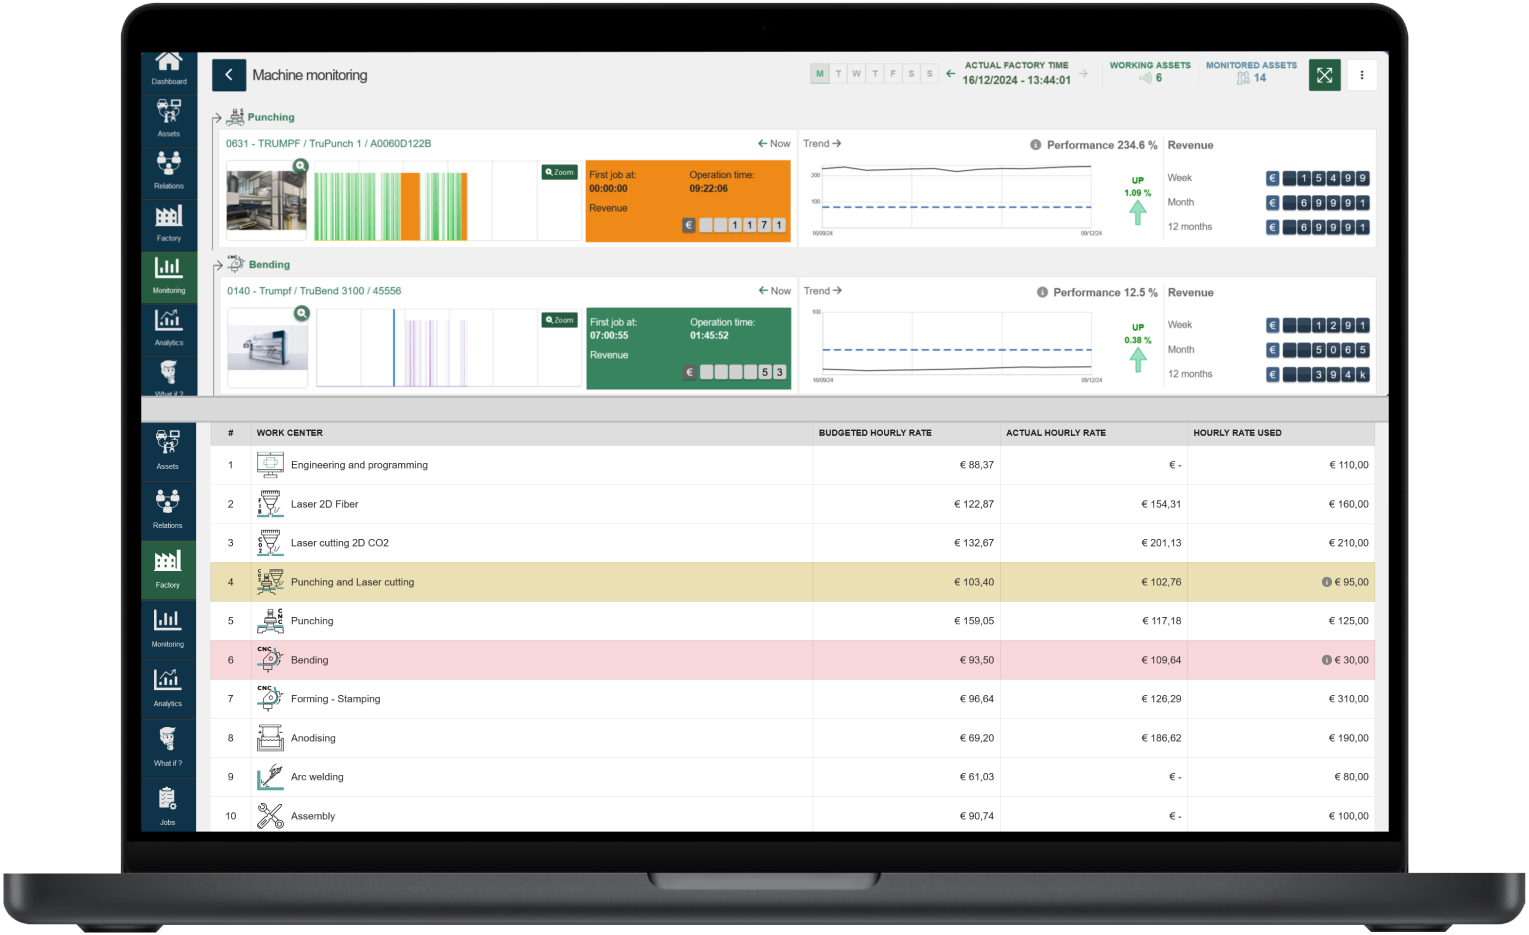
Task: Toggle the M weekday selector
Action: pyautogui.click(x=820, y=74)
